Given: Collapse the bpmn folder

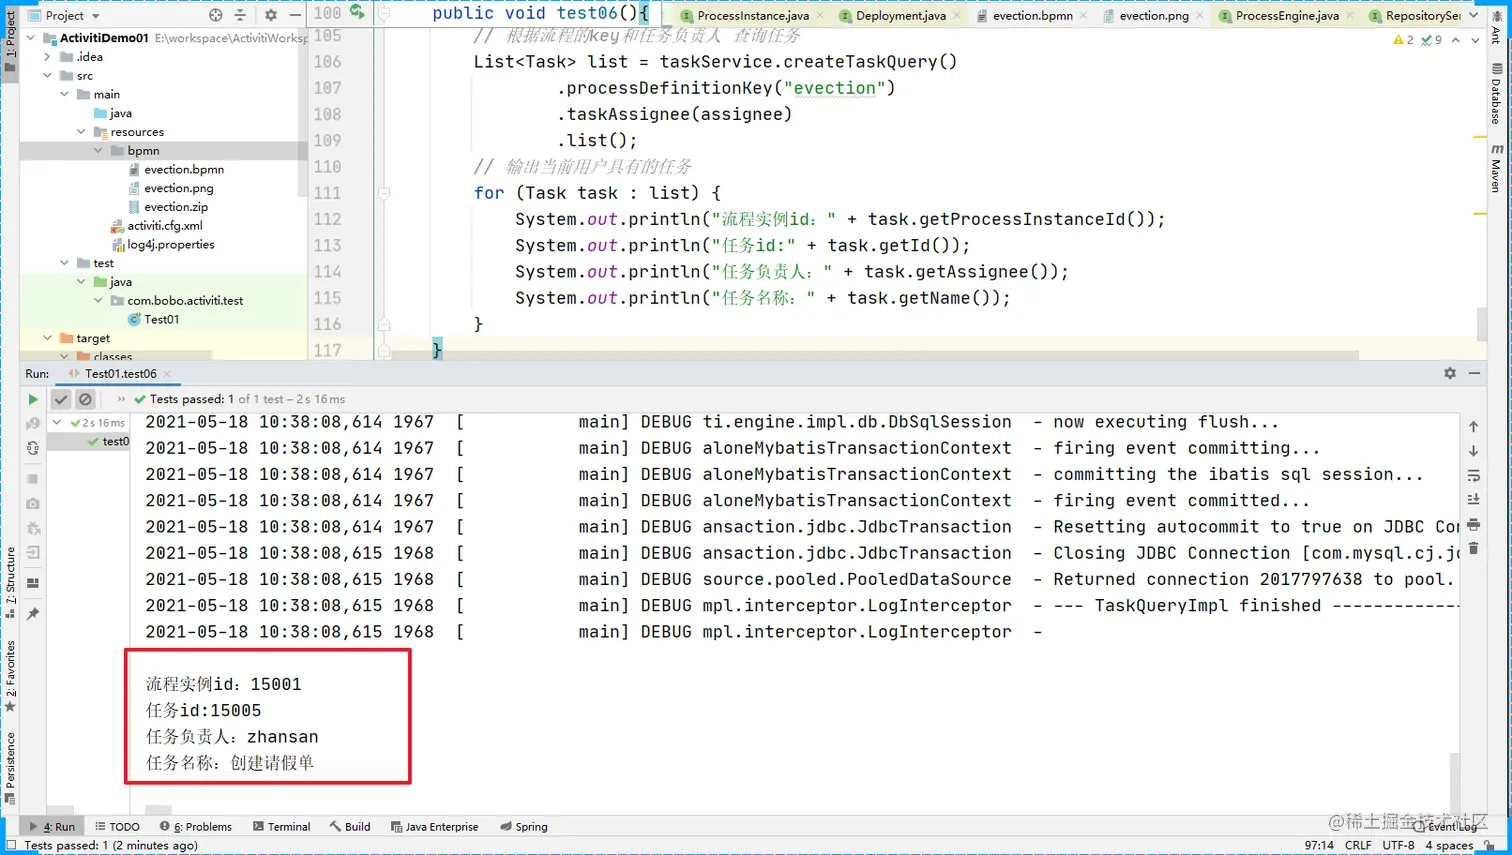Looking at the screenshot, I should (98, 151).
